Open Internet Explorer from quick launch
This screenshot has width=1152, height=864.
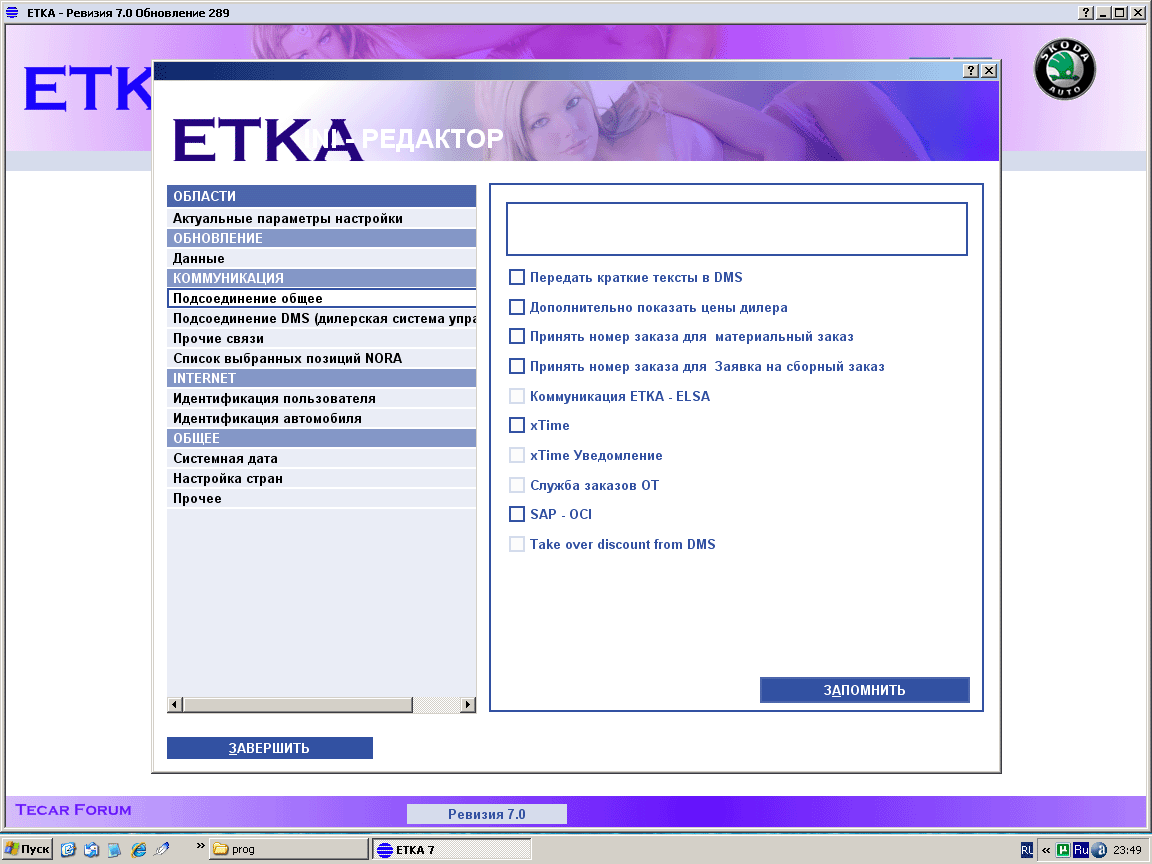138,849
